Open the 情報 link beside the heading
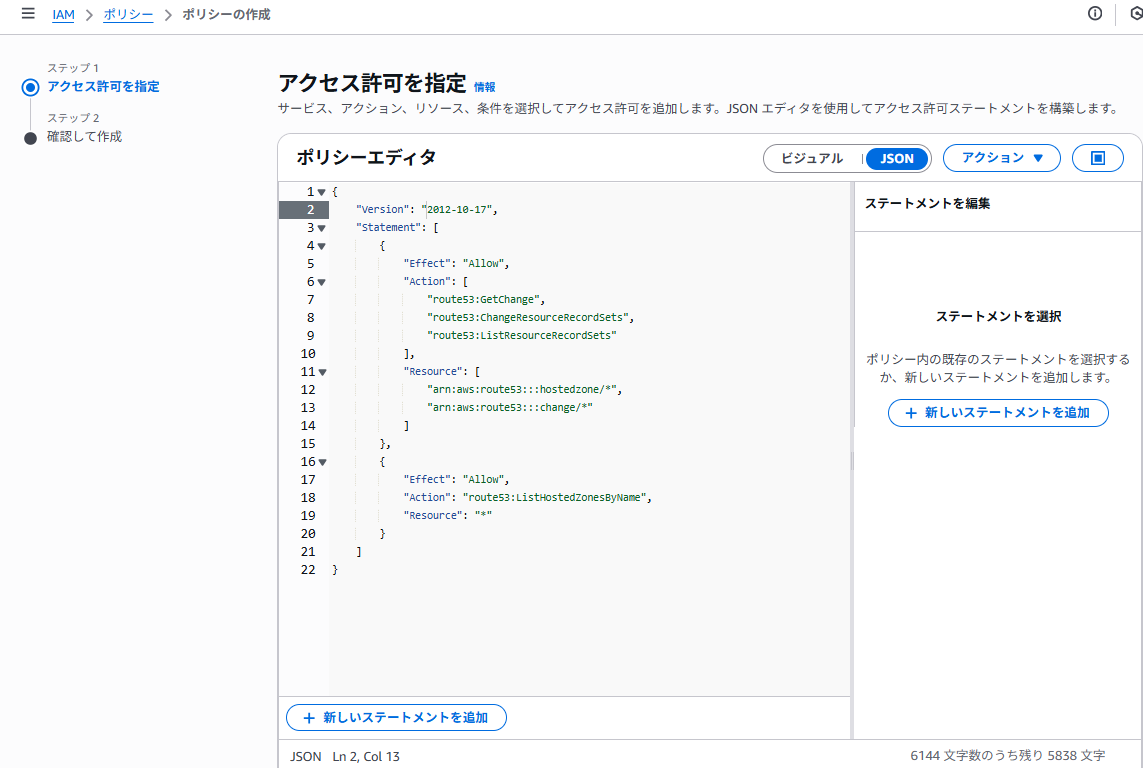 coord(486,87)
